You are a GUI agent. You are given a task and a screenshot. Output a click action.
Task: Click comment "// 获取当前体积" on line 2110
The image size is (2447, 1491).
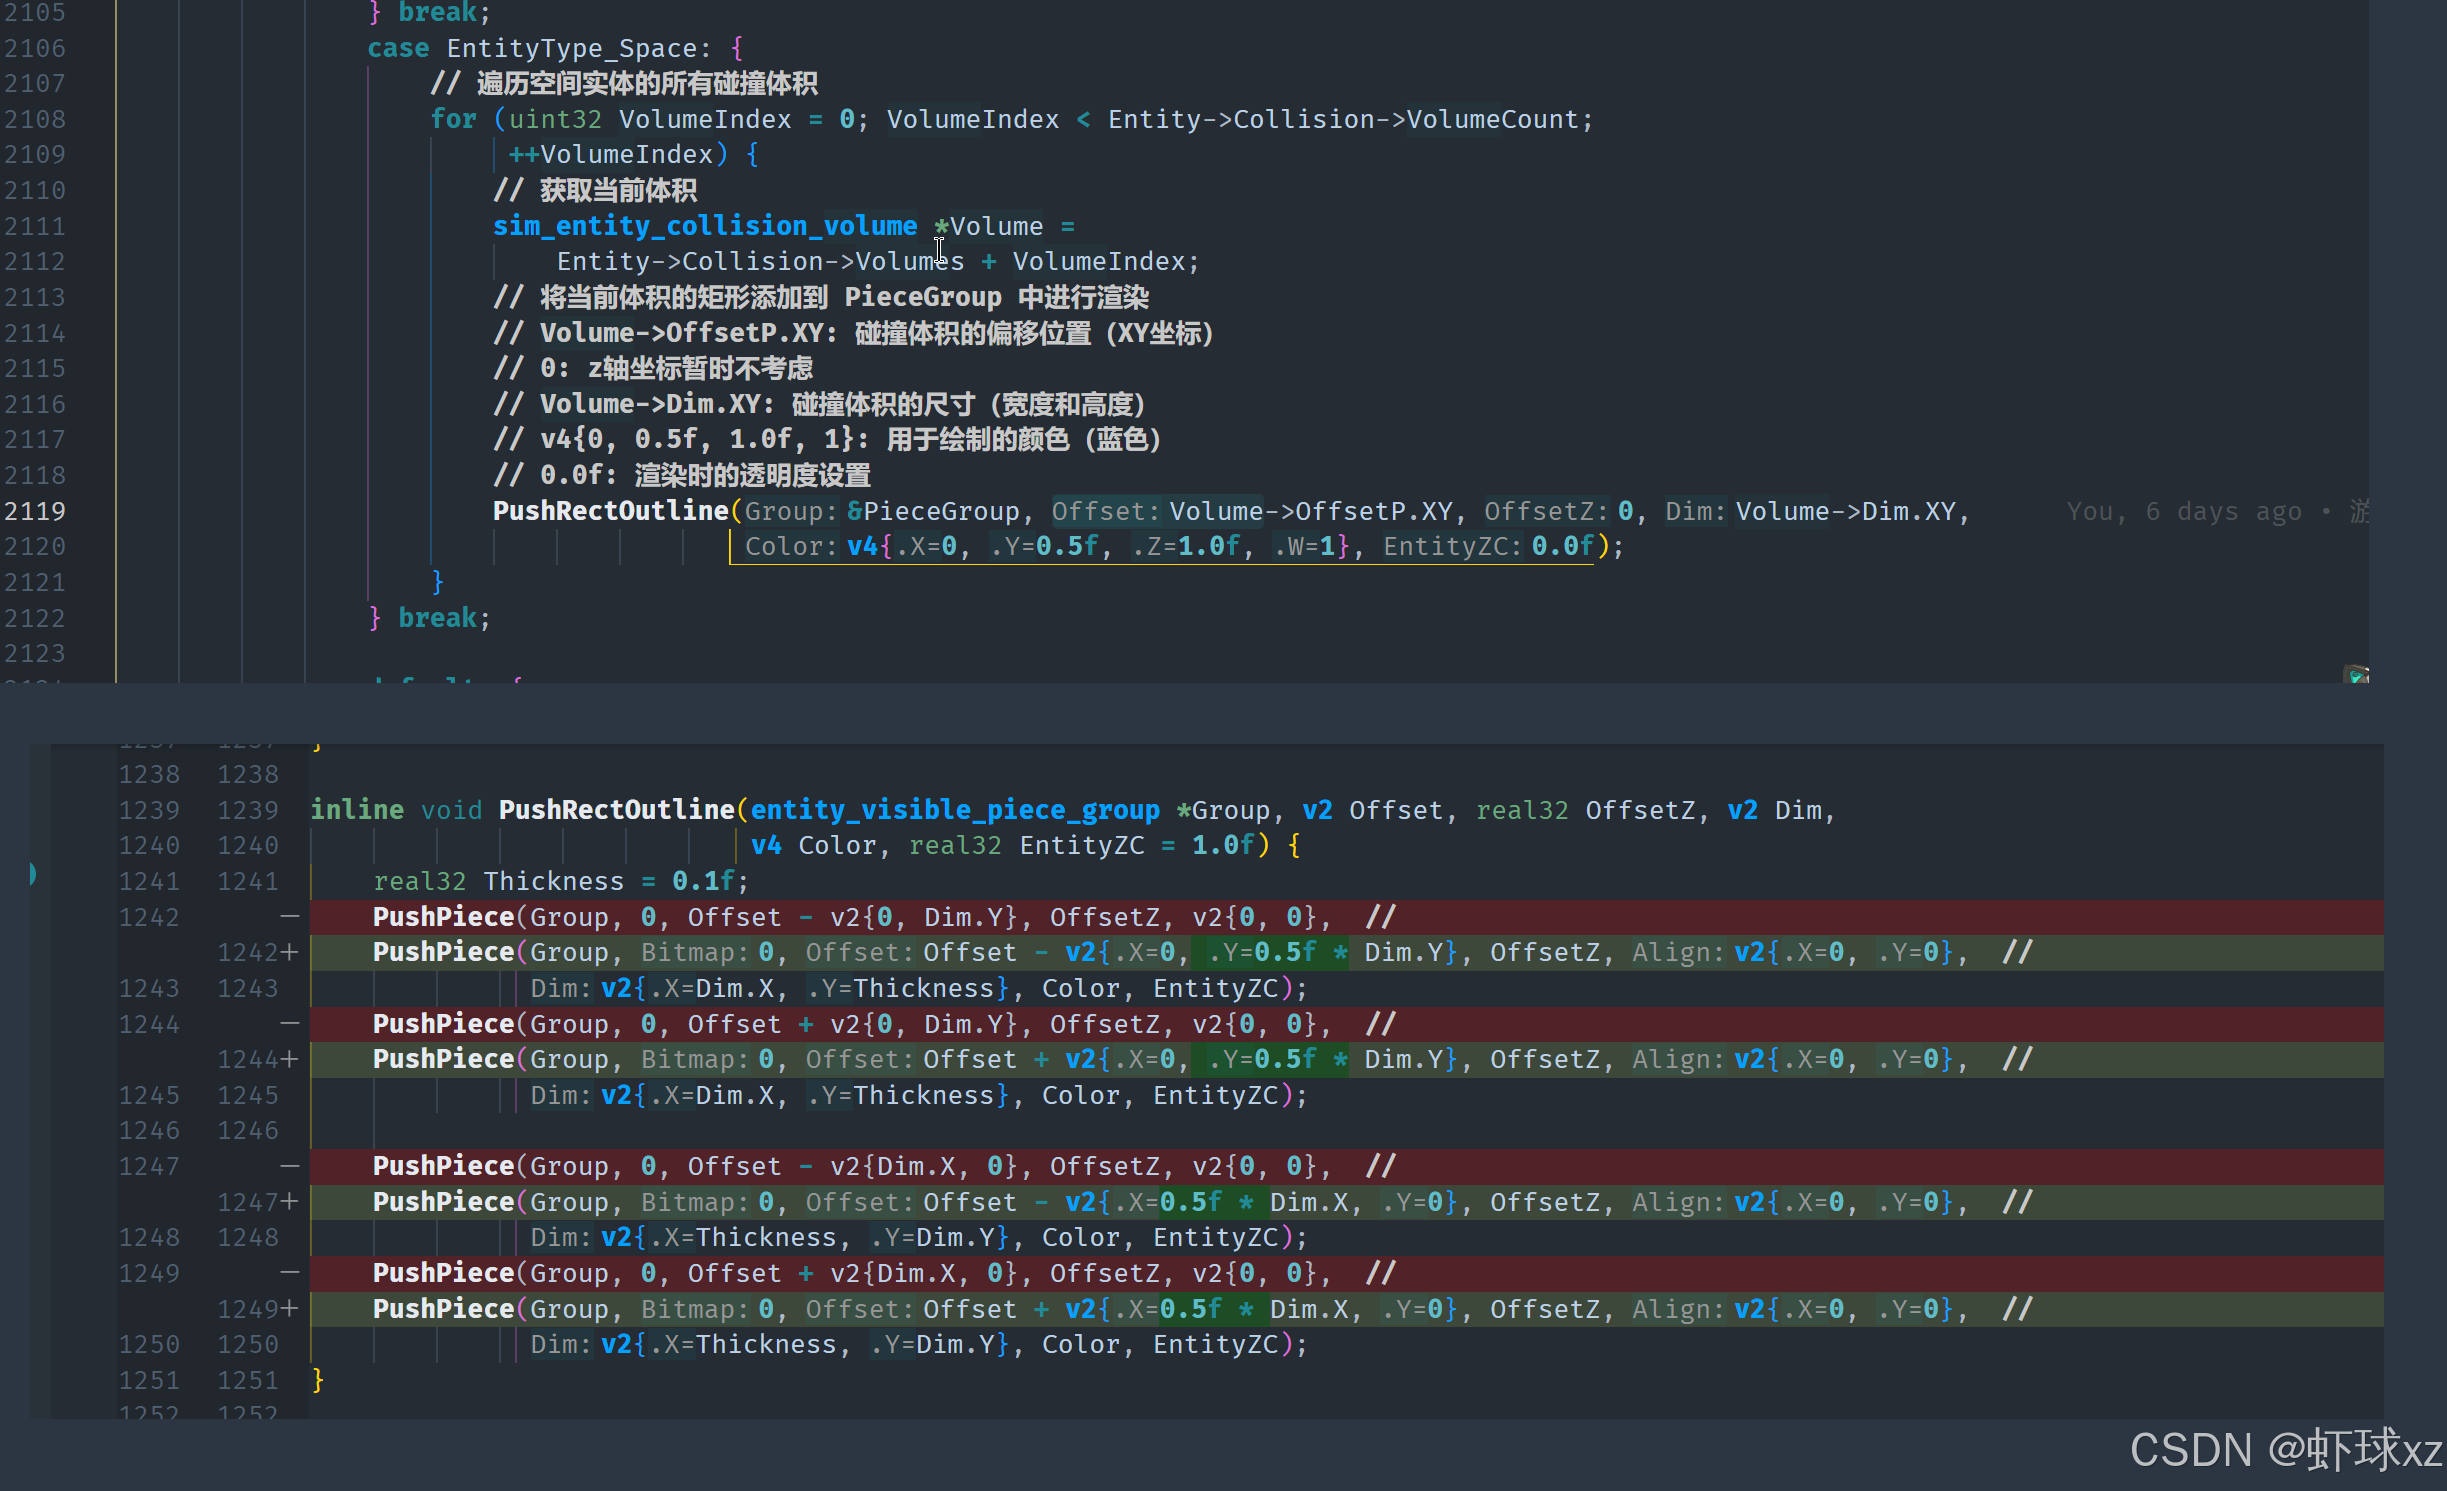[x=596, y=190]
